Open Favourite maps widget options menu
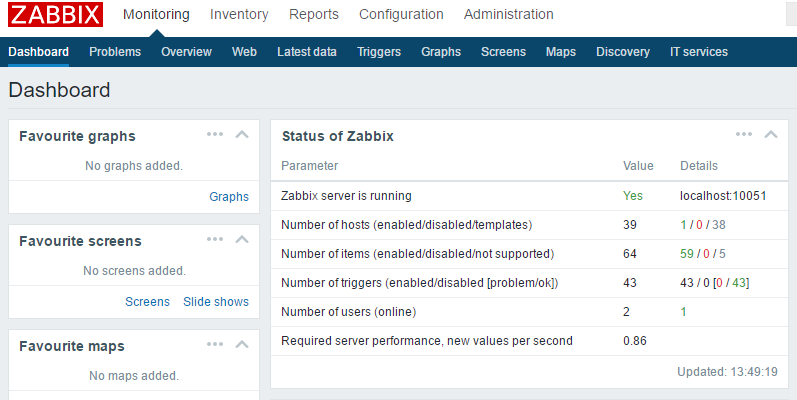 click(215, 345)
